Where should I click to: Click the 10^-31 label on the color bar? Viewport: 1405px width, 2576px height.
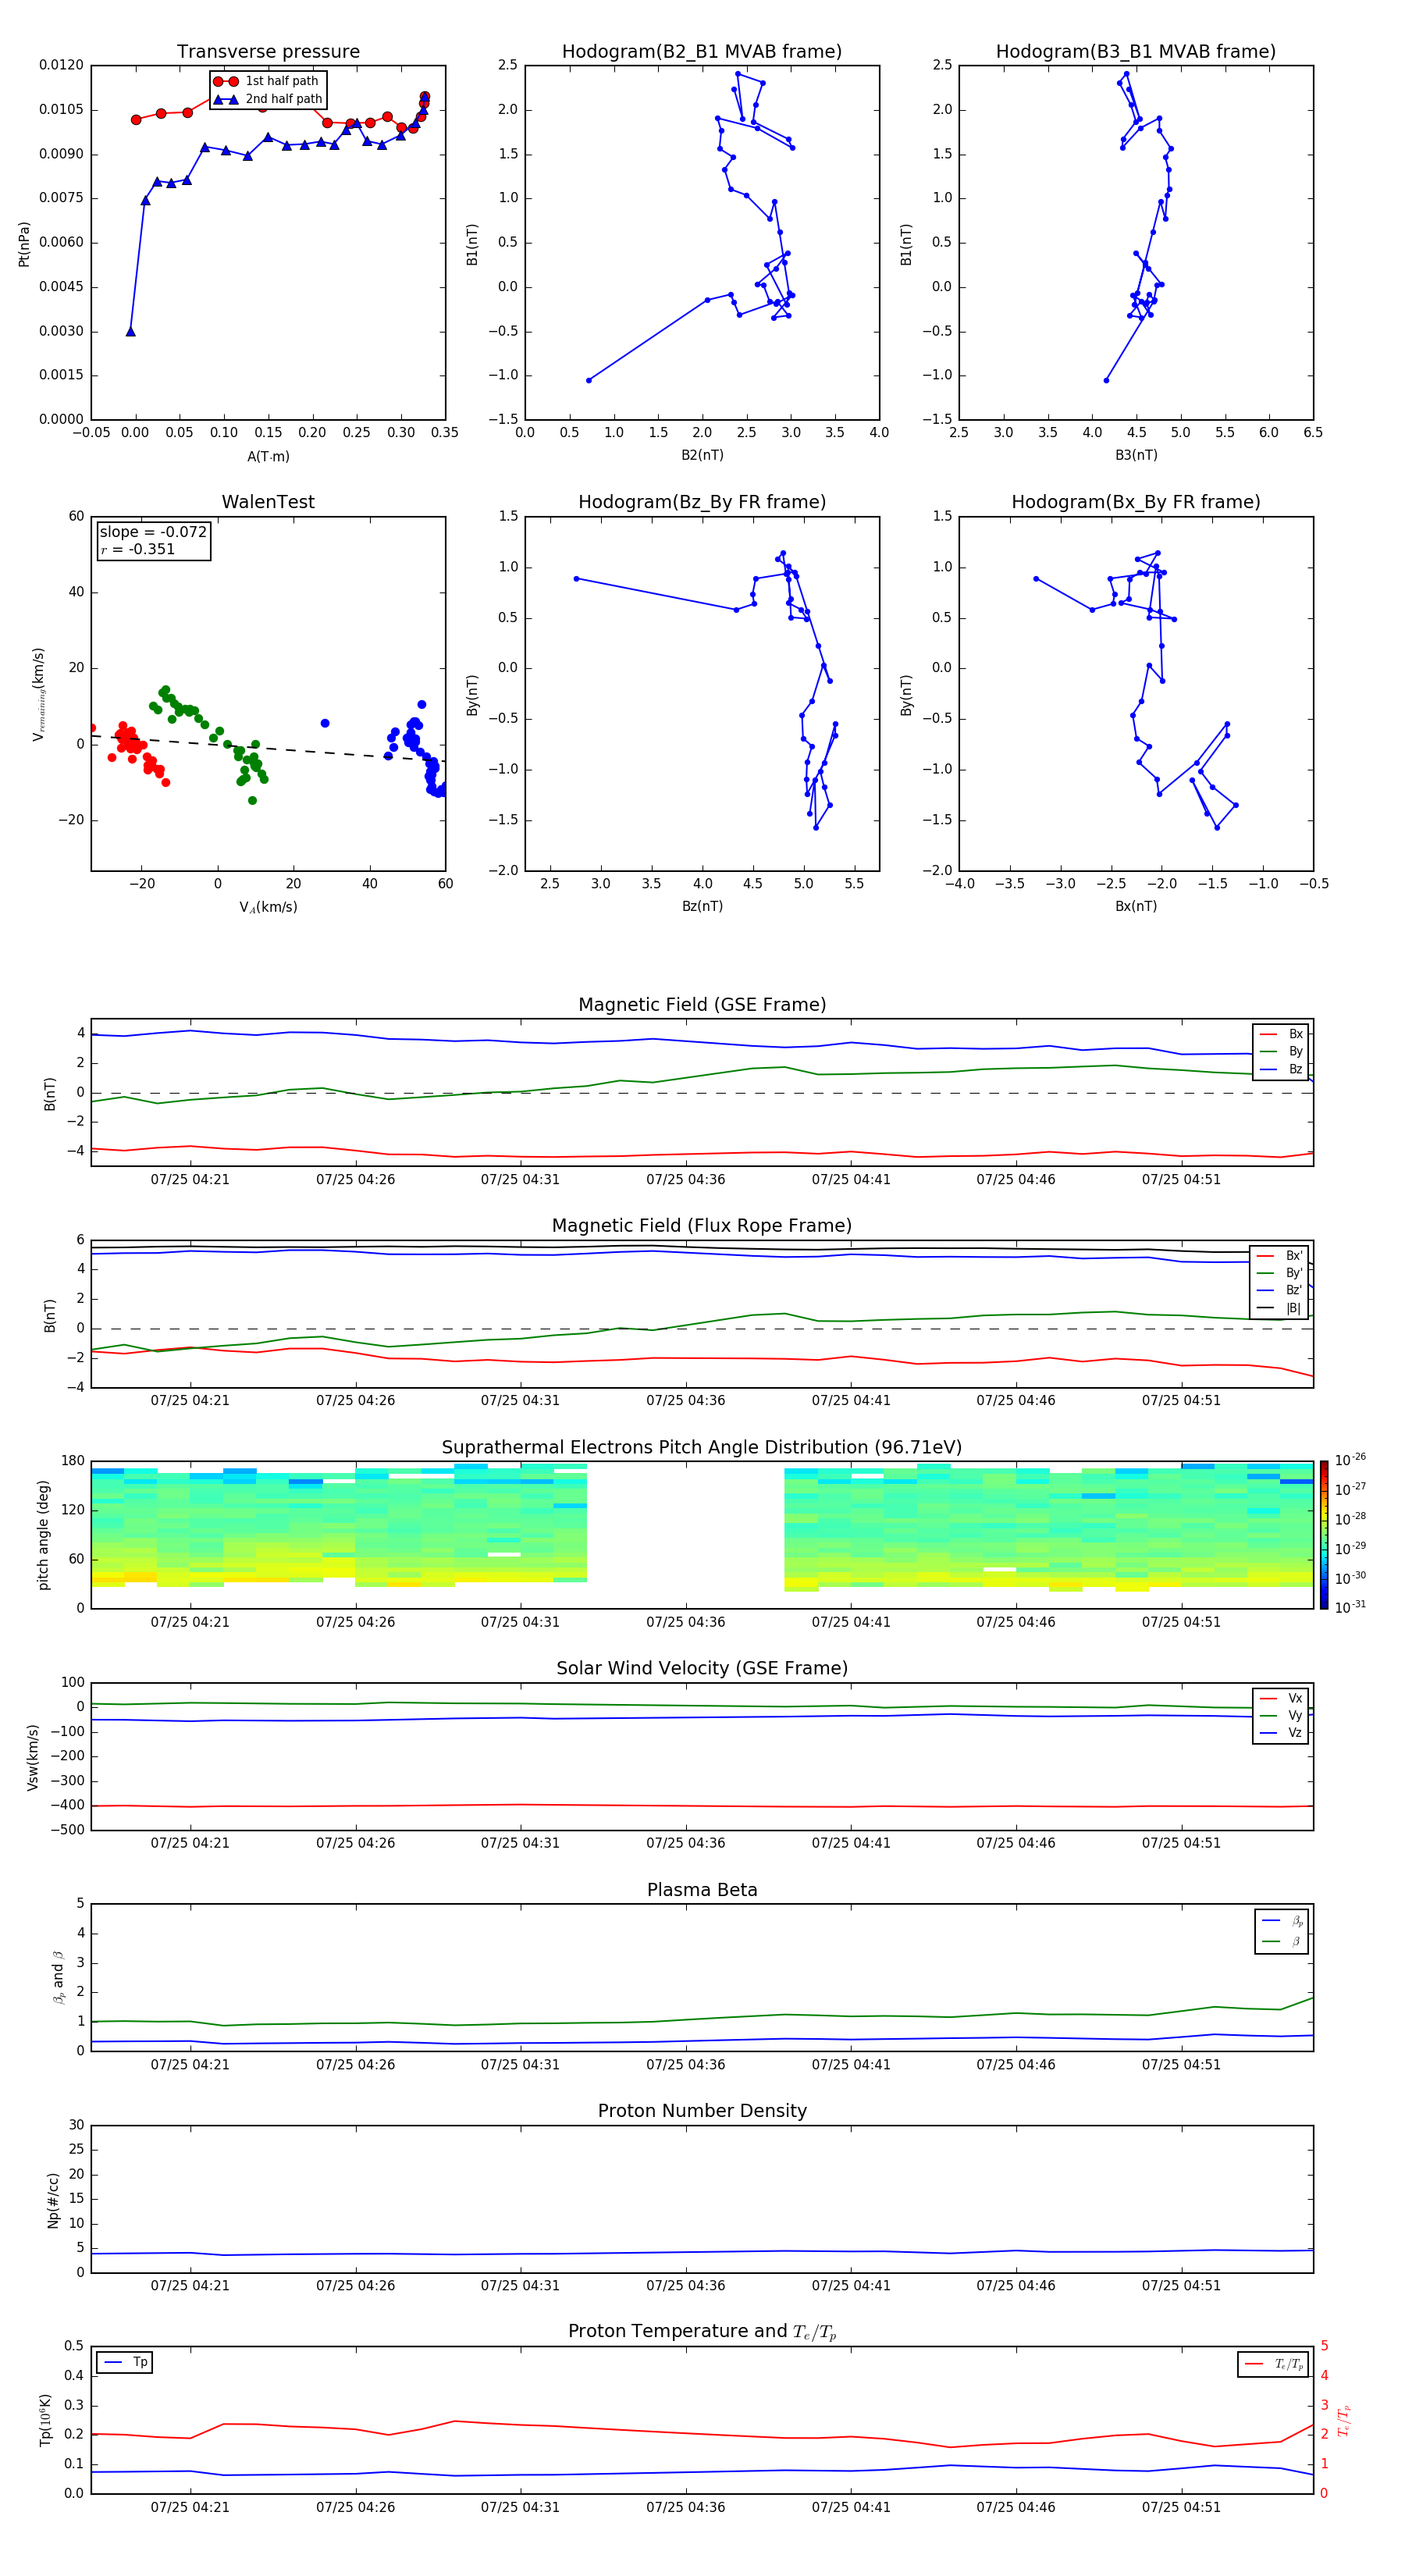pos(1350,1607)
